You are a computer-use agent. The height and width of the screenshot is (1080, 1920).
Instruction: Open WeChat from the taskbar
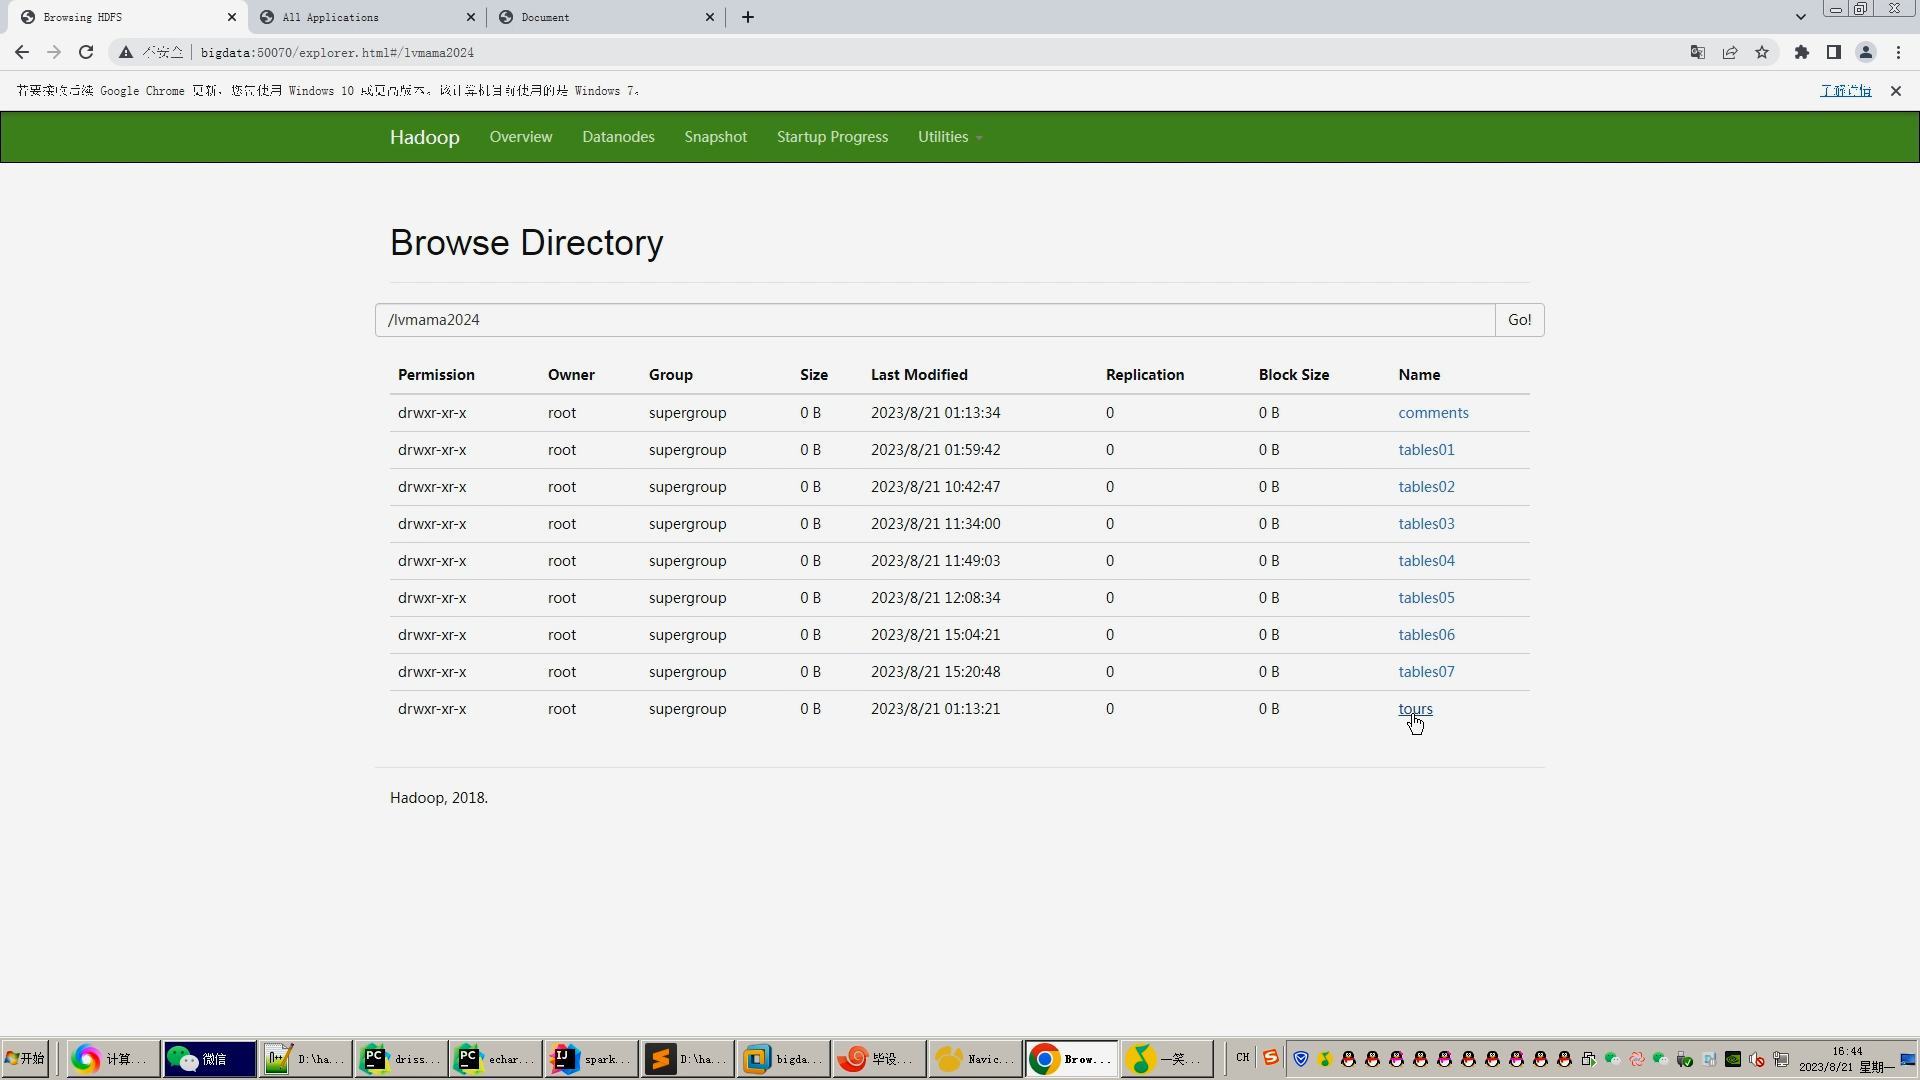210,1058
